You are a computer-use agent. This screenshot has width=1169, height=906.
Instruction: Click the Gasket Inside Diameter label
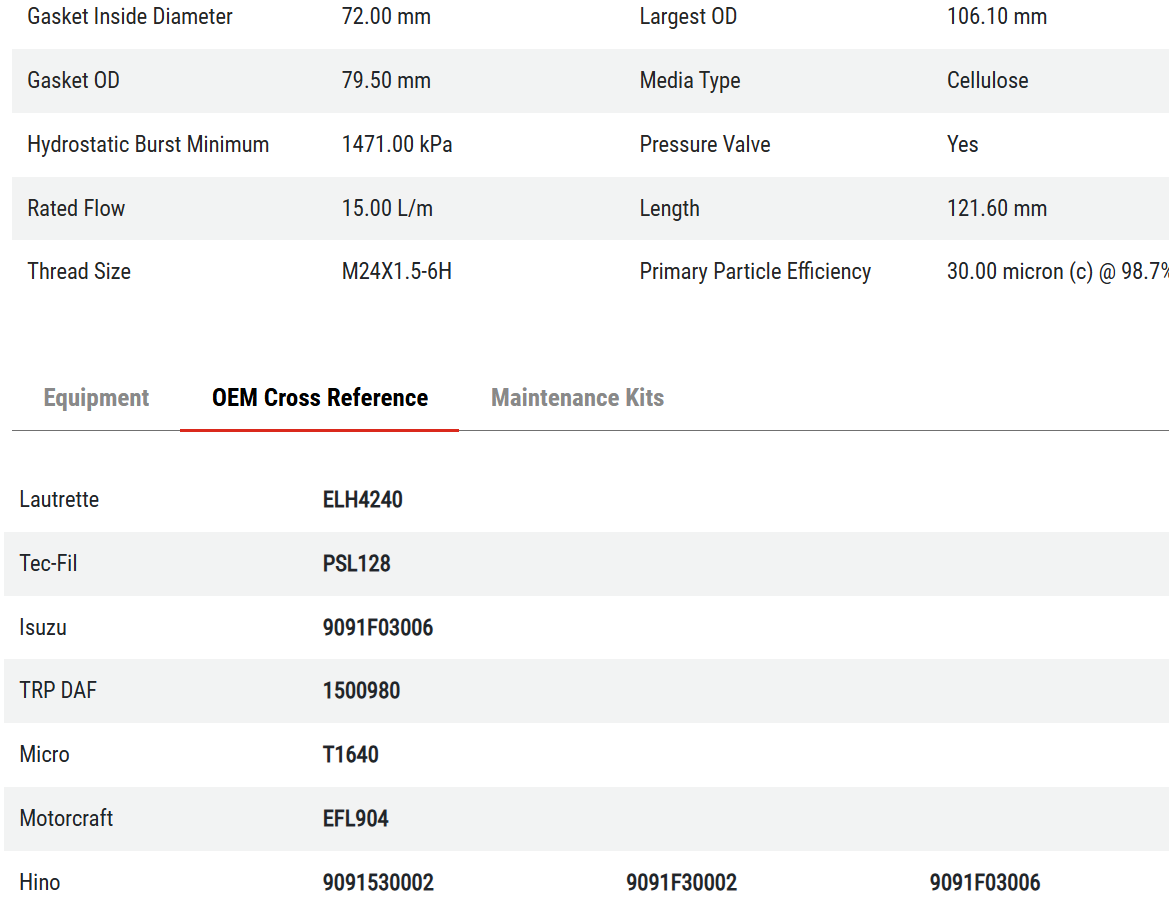[130, 16]
